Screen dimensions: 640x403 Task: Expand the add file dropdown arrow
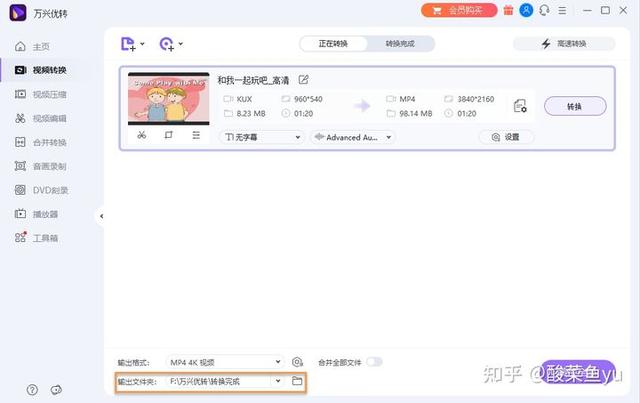coord(142,44)
